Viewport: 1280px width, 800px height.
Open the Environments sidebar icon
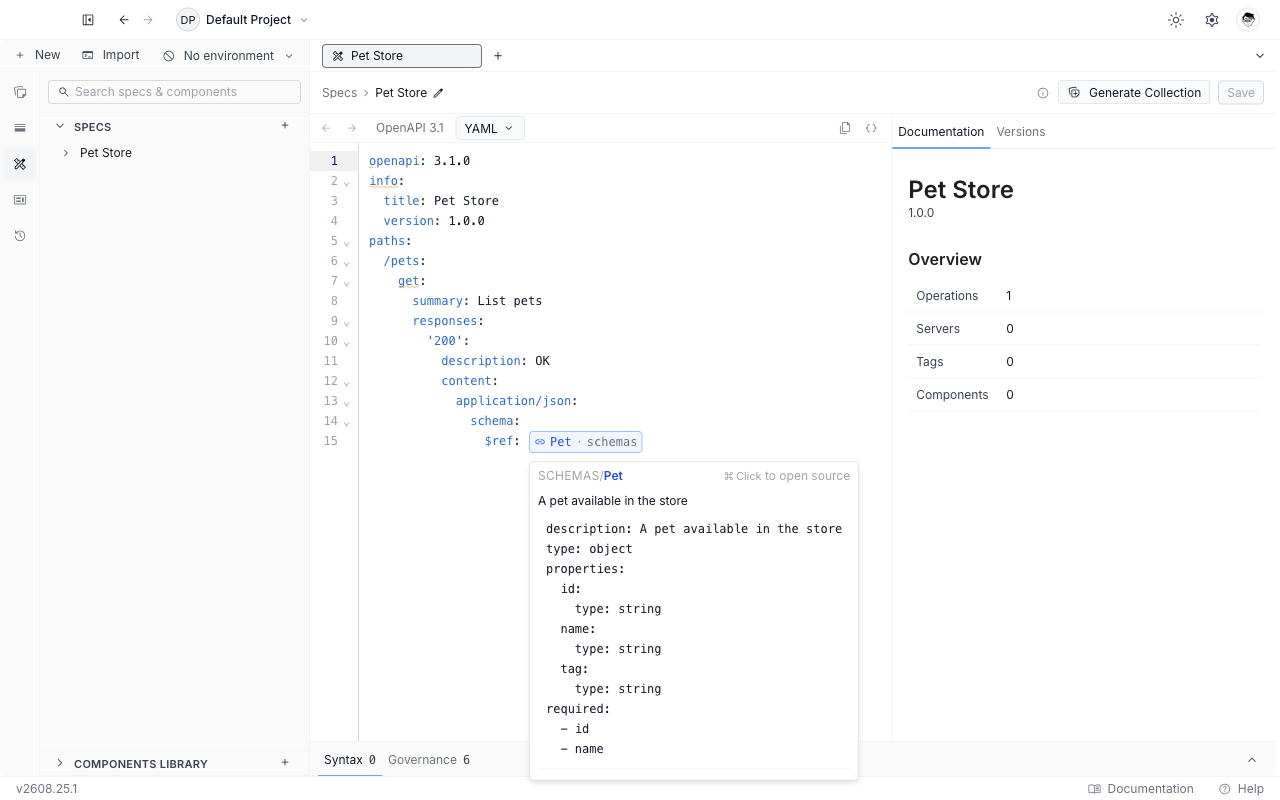click(x=20, y=128)
